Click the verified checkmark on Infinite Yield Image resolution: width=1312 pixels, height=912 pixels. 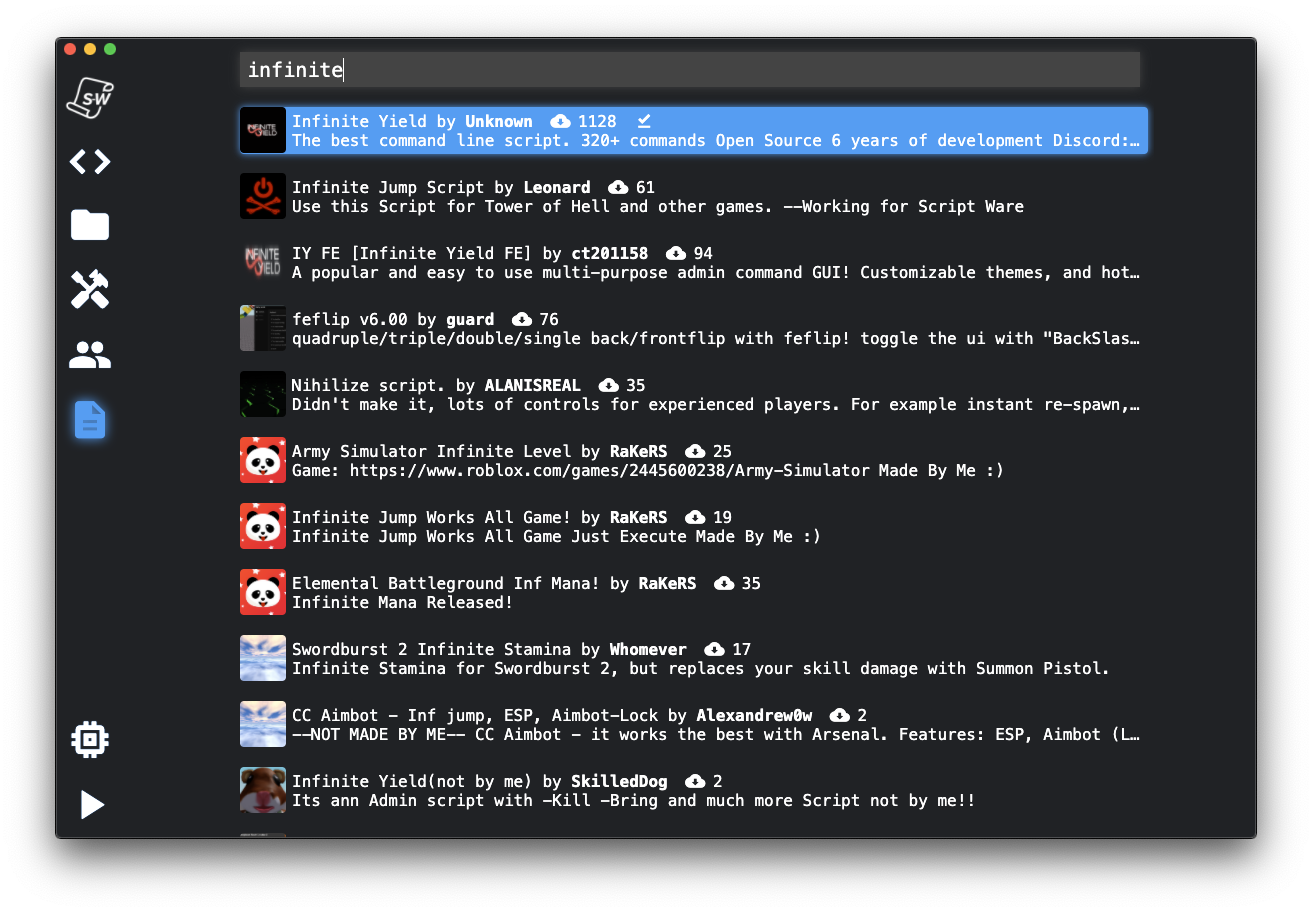[x=644, y=121]
